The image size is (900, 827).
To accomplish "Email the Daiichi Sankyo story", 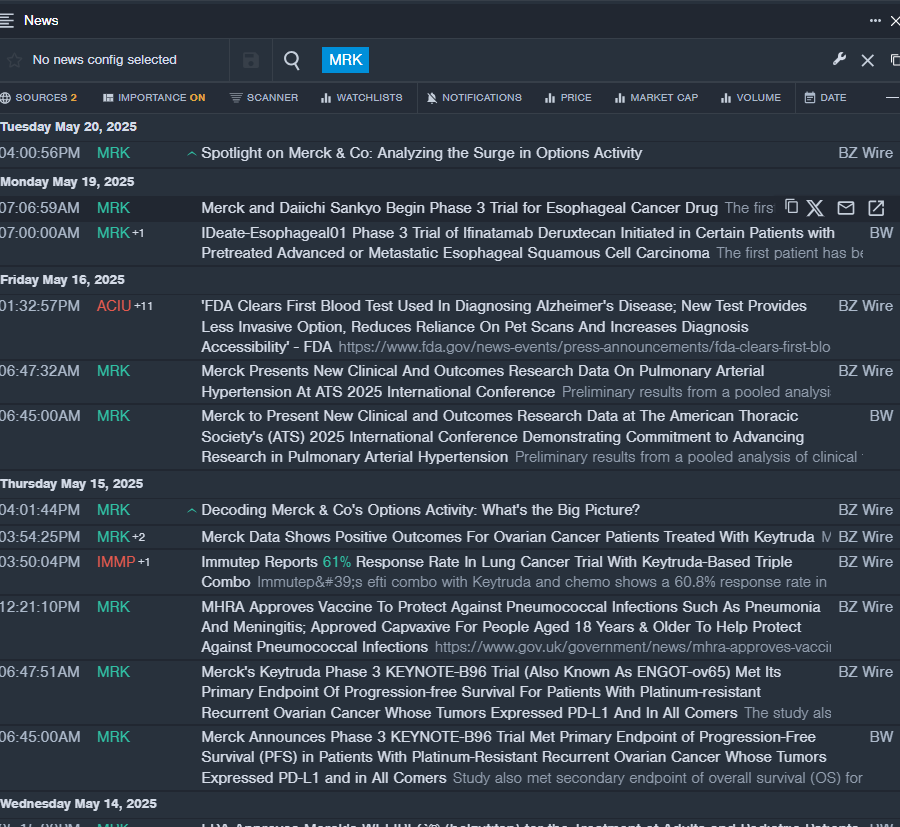I will point(845,208).
